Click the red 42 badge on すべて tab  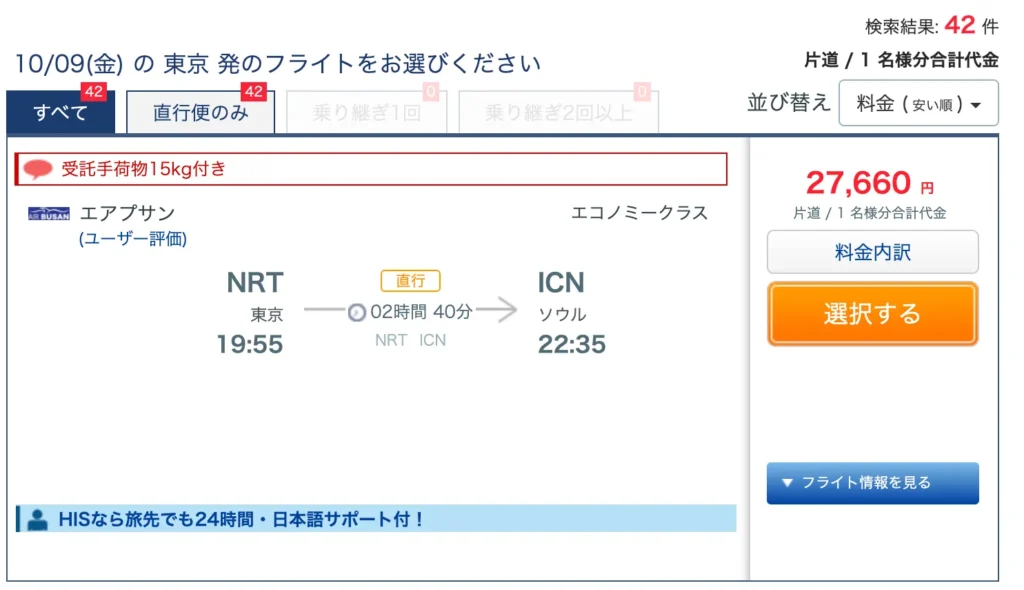coord(93,92)
